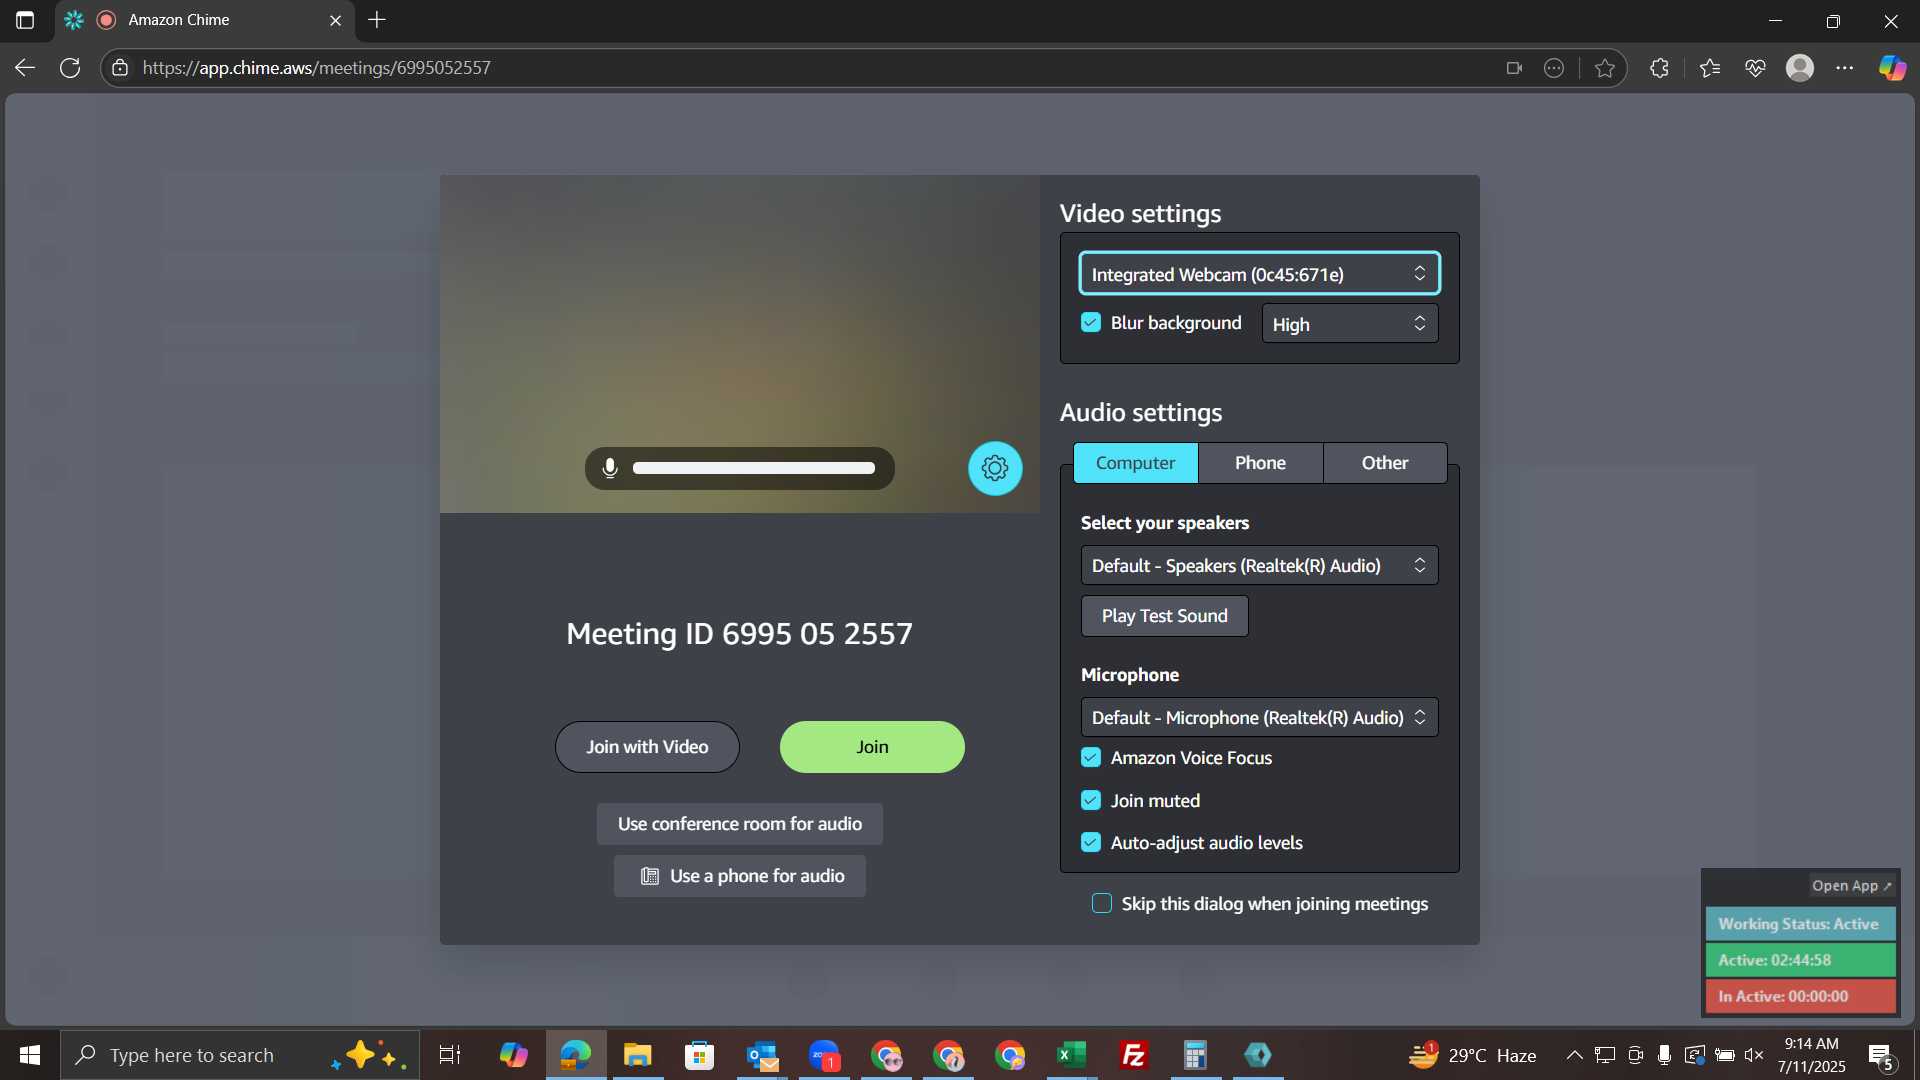Open the gear settings button on video preview
1920x1080 pixels.
[x=995, y=468]
